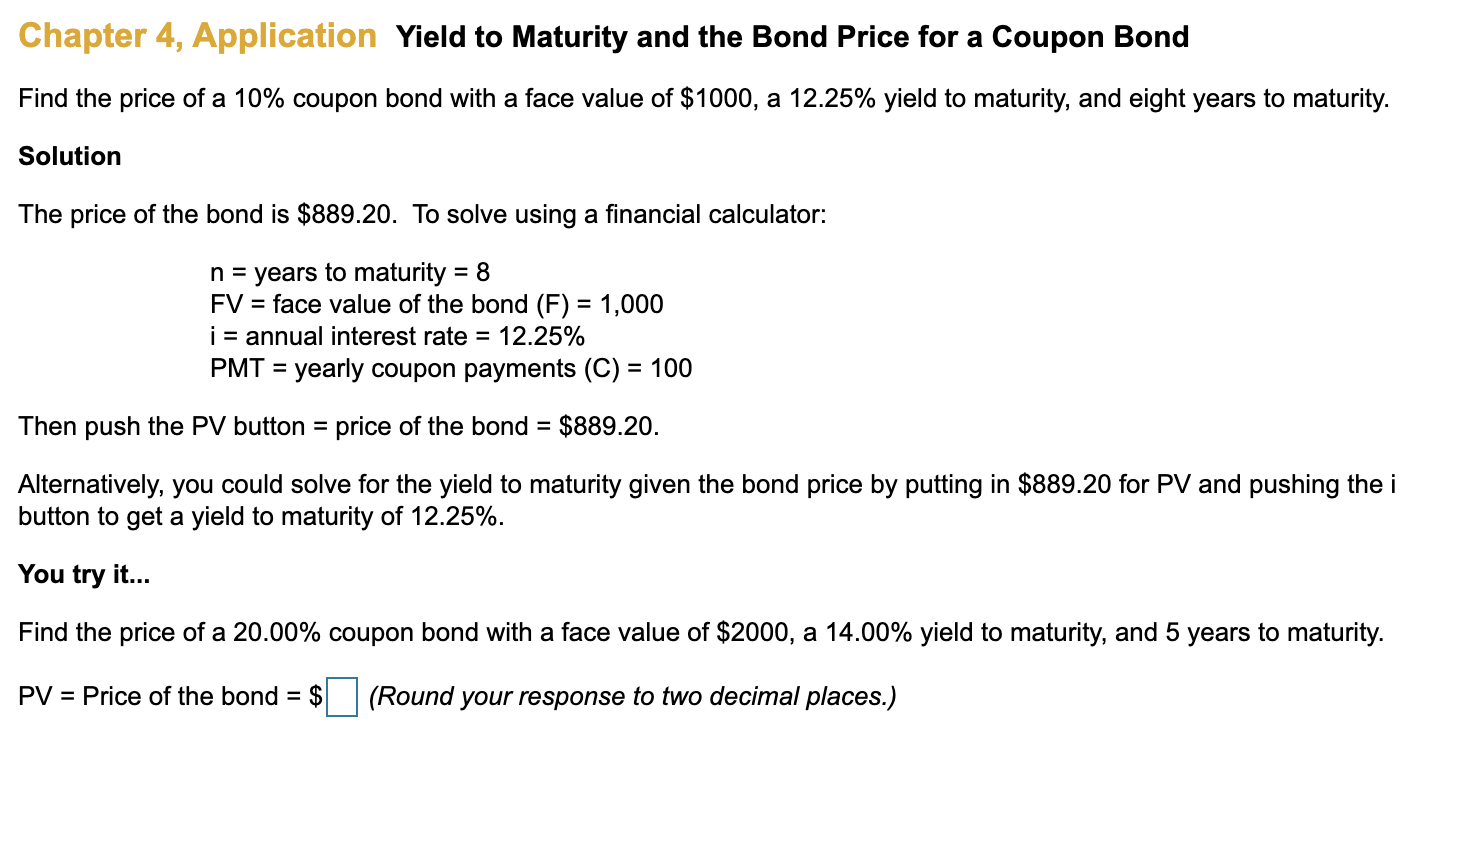
Task: Click the example question about the 10% coupon bond
Action: click(x=704, y=98)
